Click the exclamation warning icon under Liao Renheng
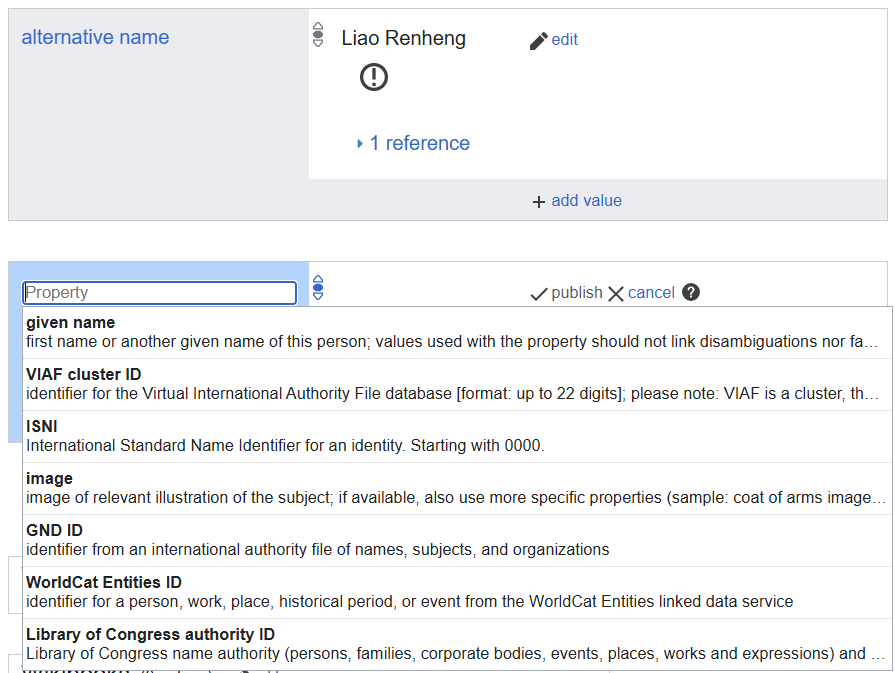Screen dimensions: 895x673 pyautogui.click(x=374, y=77)
